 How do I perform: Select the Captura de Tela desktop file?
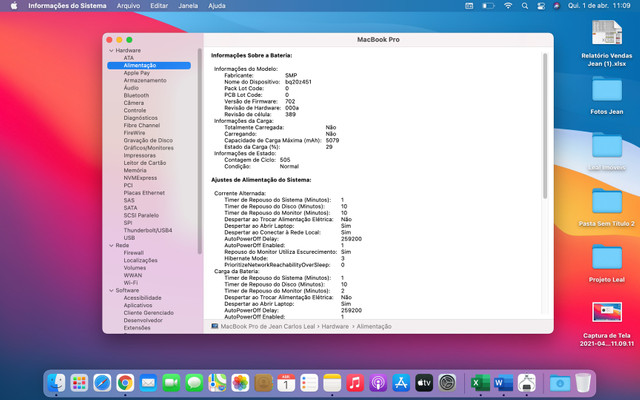point(607,324)
